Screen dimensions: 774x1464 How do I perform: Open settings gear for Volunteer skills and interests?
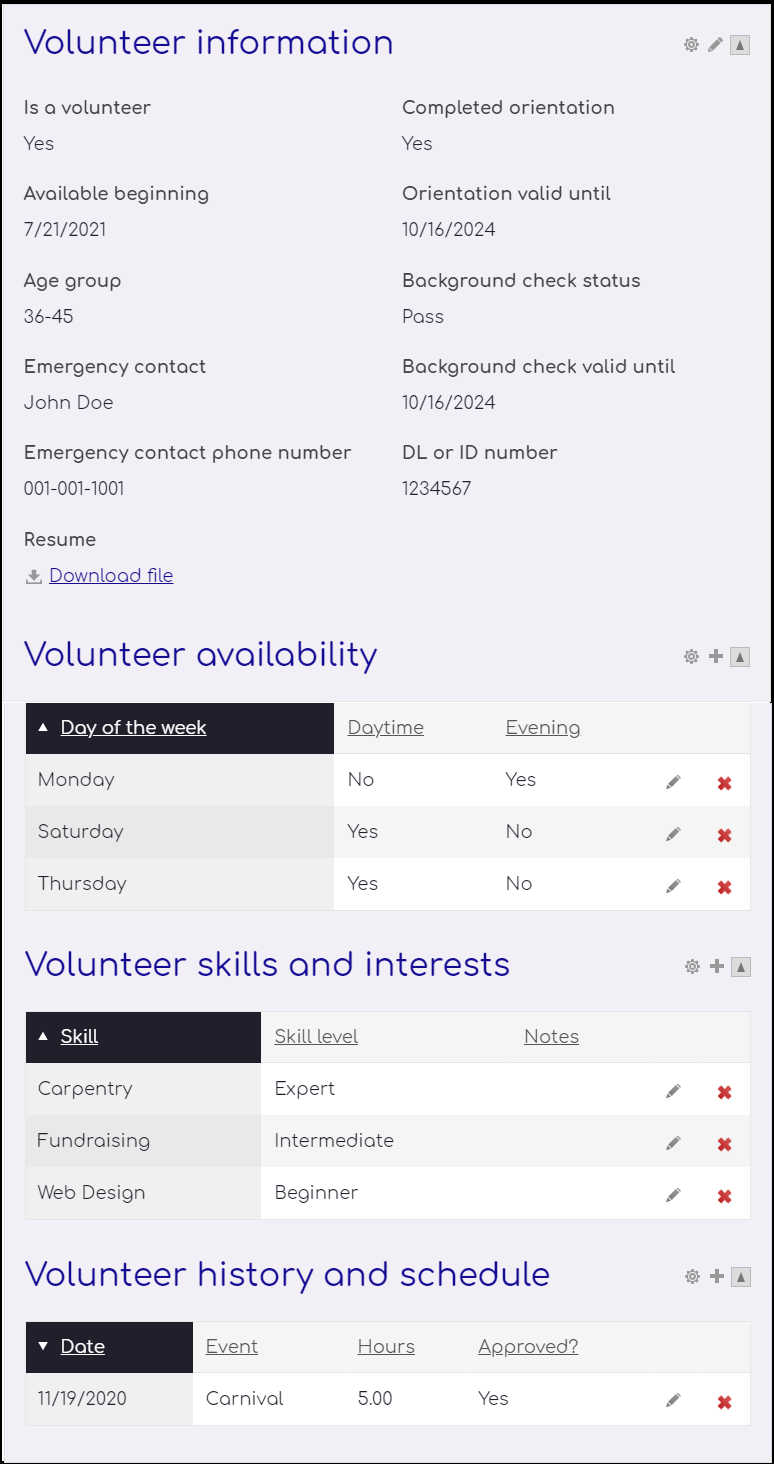tap(691, 967)
